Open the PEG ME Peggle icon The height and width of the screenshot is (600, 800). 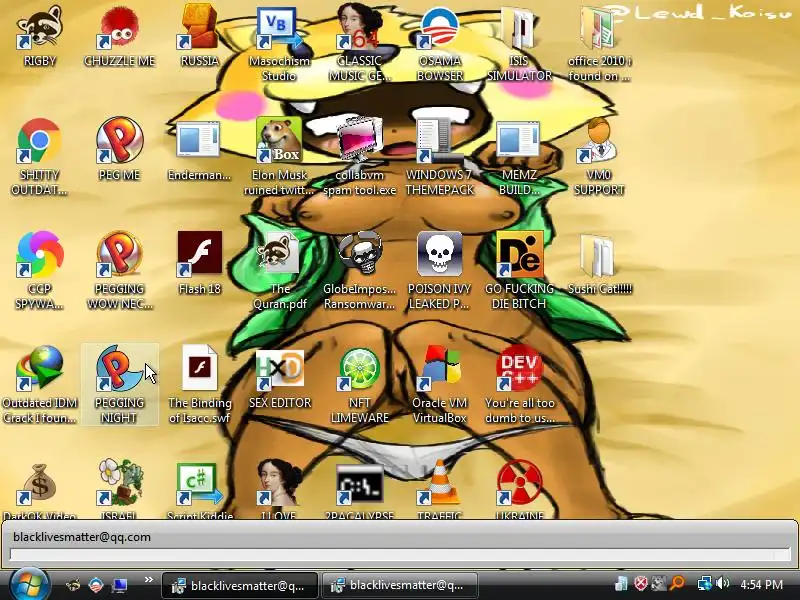(x=119, y=140)
